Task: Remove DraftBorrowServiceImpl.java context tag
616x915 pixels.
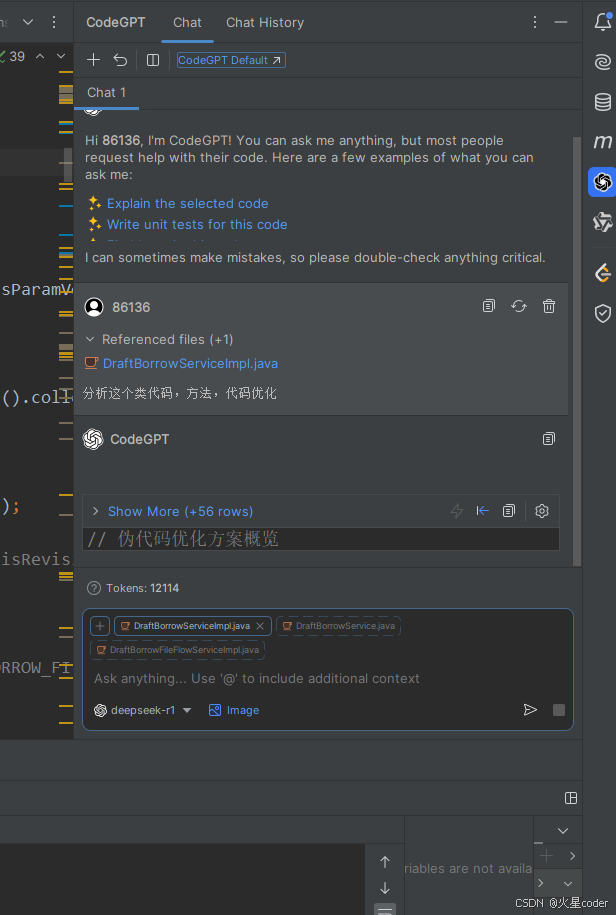Action: (x=260, y=626)
